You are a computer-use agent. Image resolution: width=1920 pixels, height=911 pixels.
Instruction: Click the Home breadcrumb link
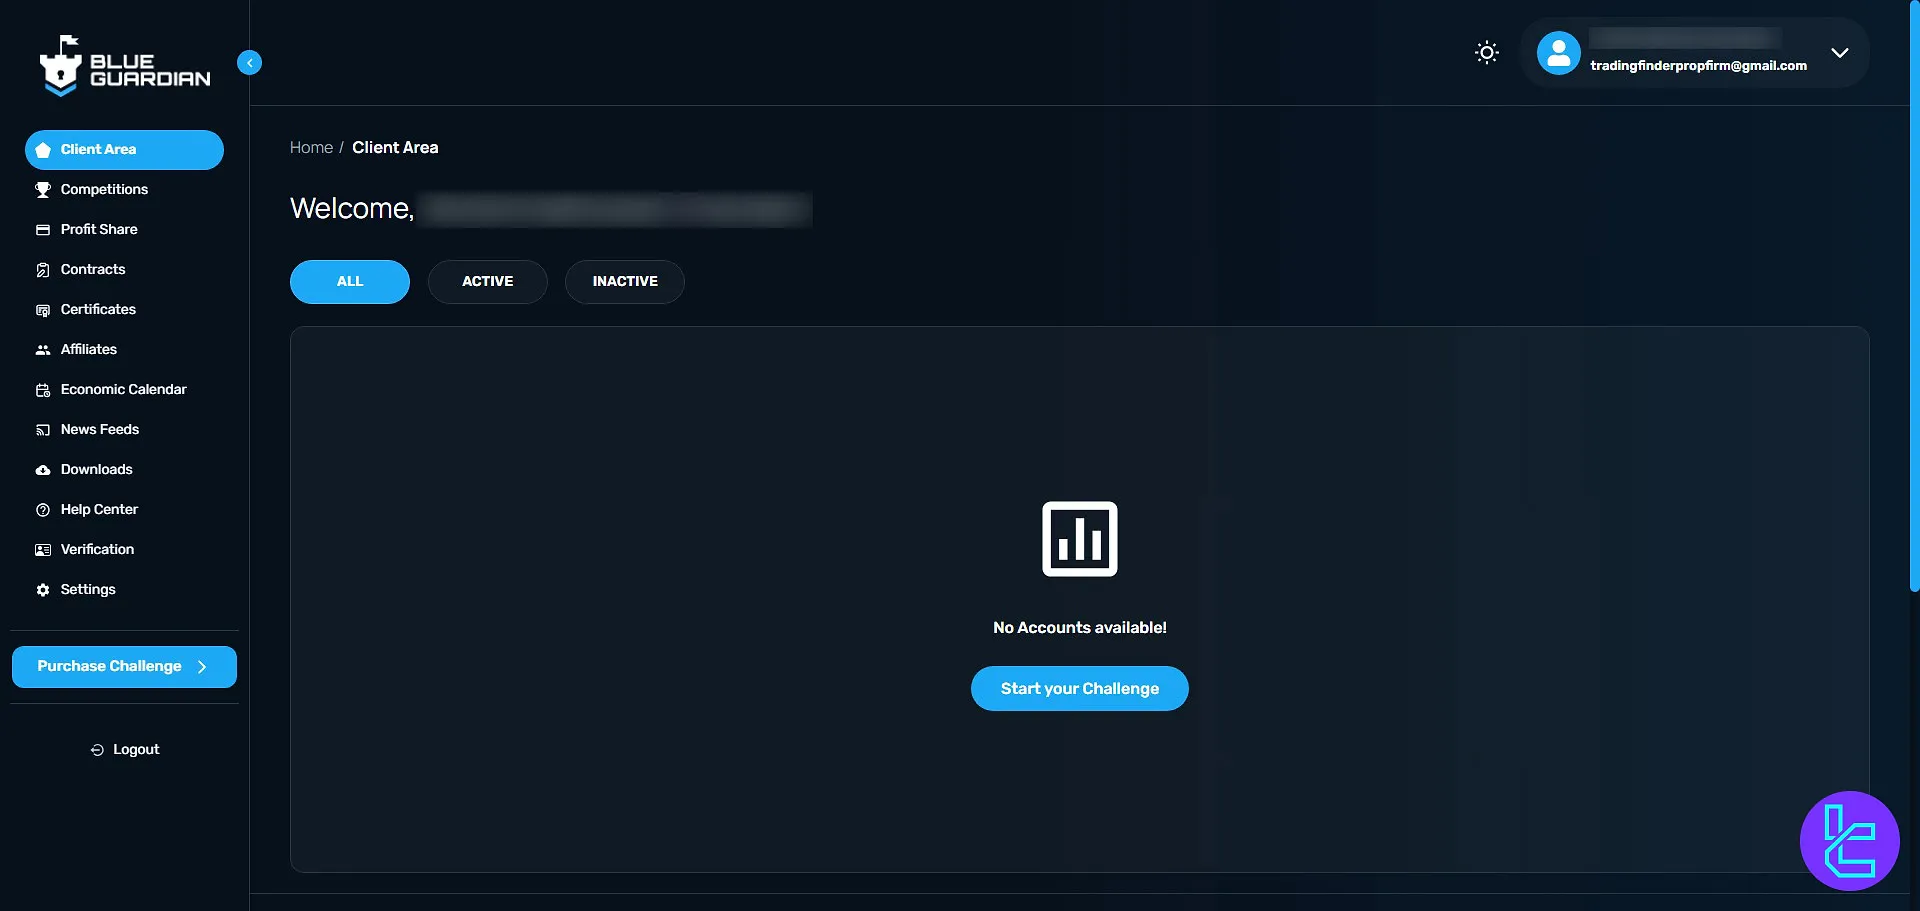tap(311, 148)
